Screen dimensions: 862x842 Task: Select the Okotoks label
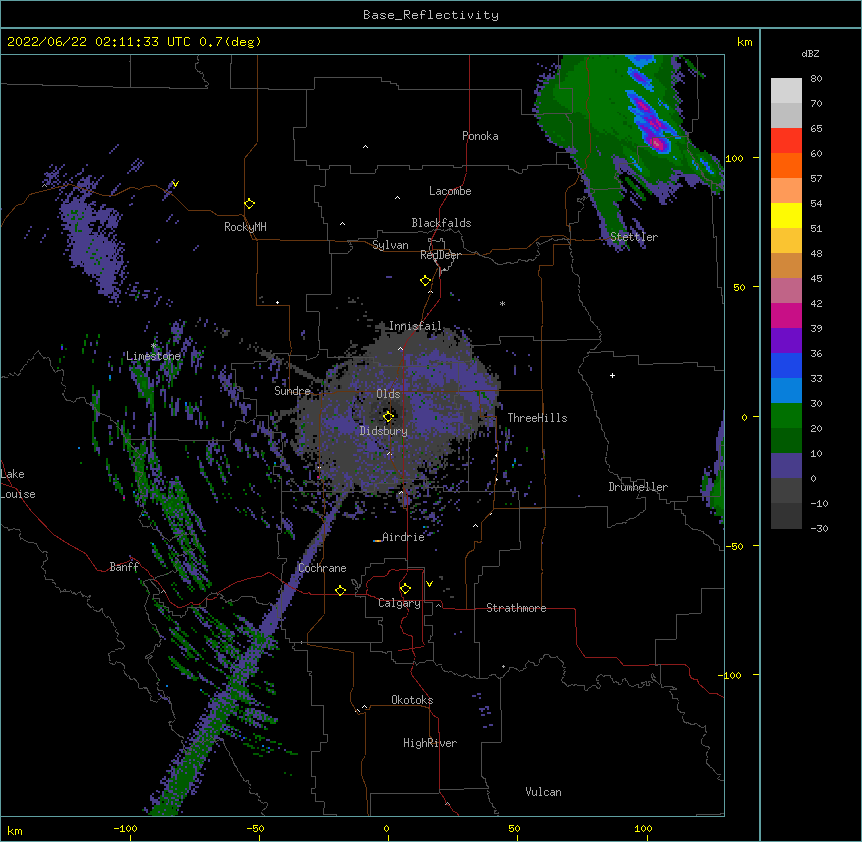[x=412, y=700]
